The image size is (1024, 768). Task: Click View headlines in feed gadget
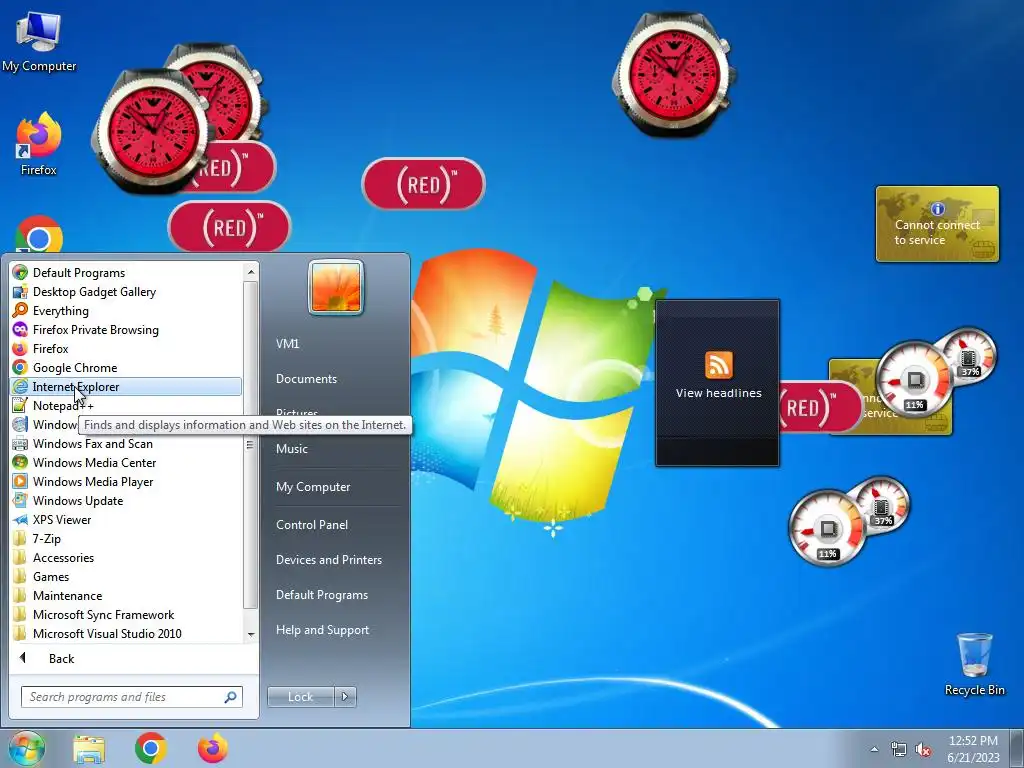tap(718, 393)
